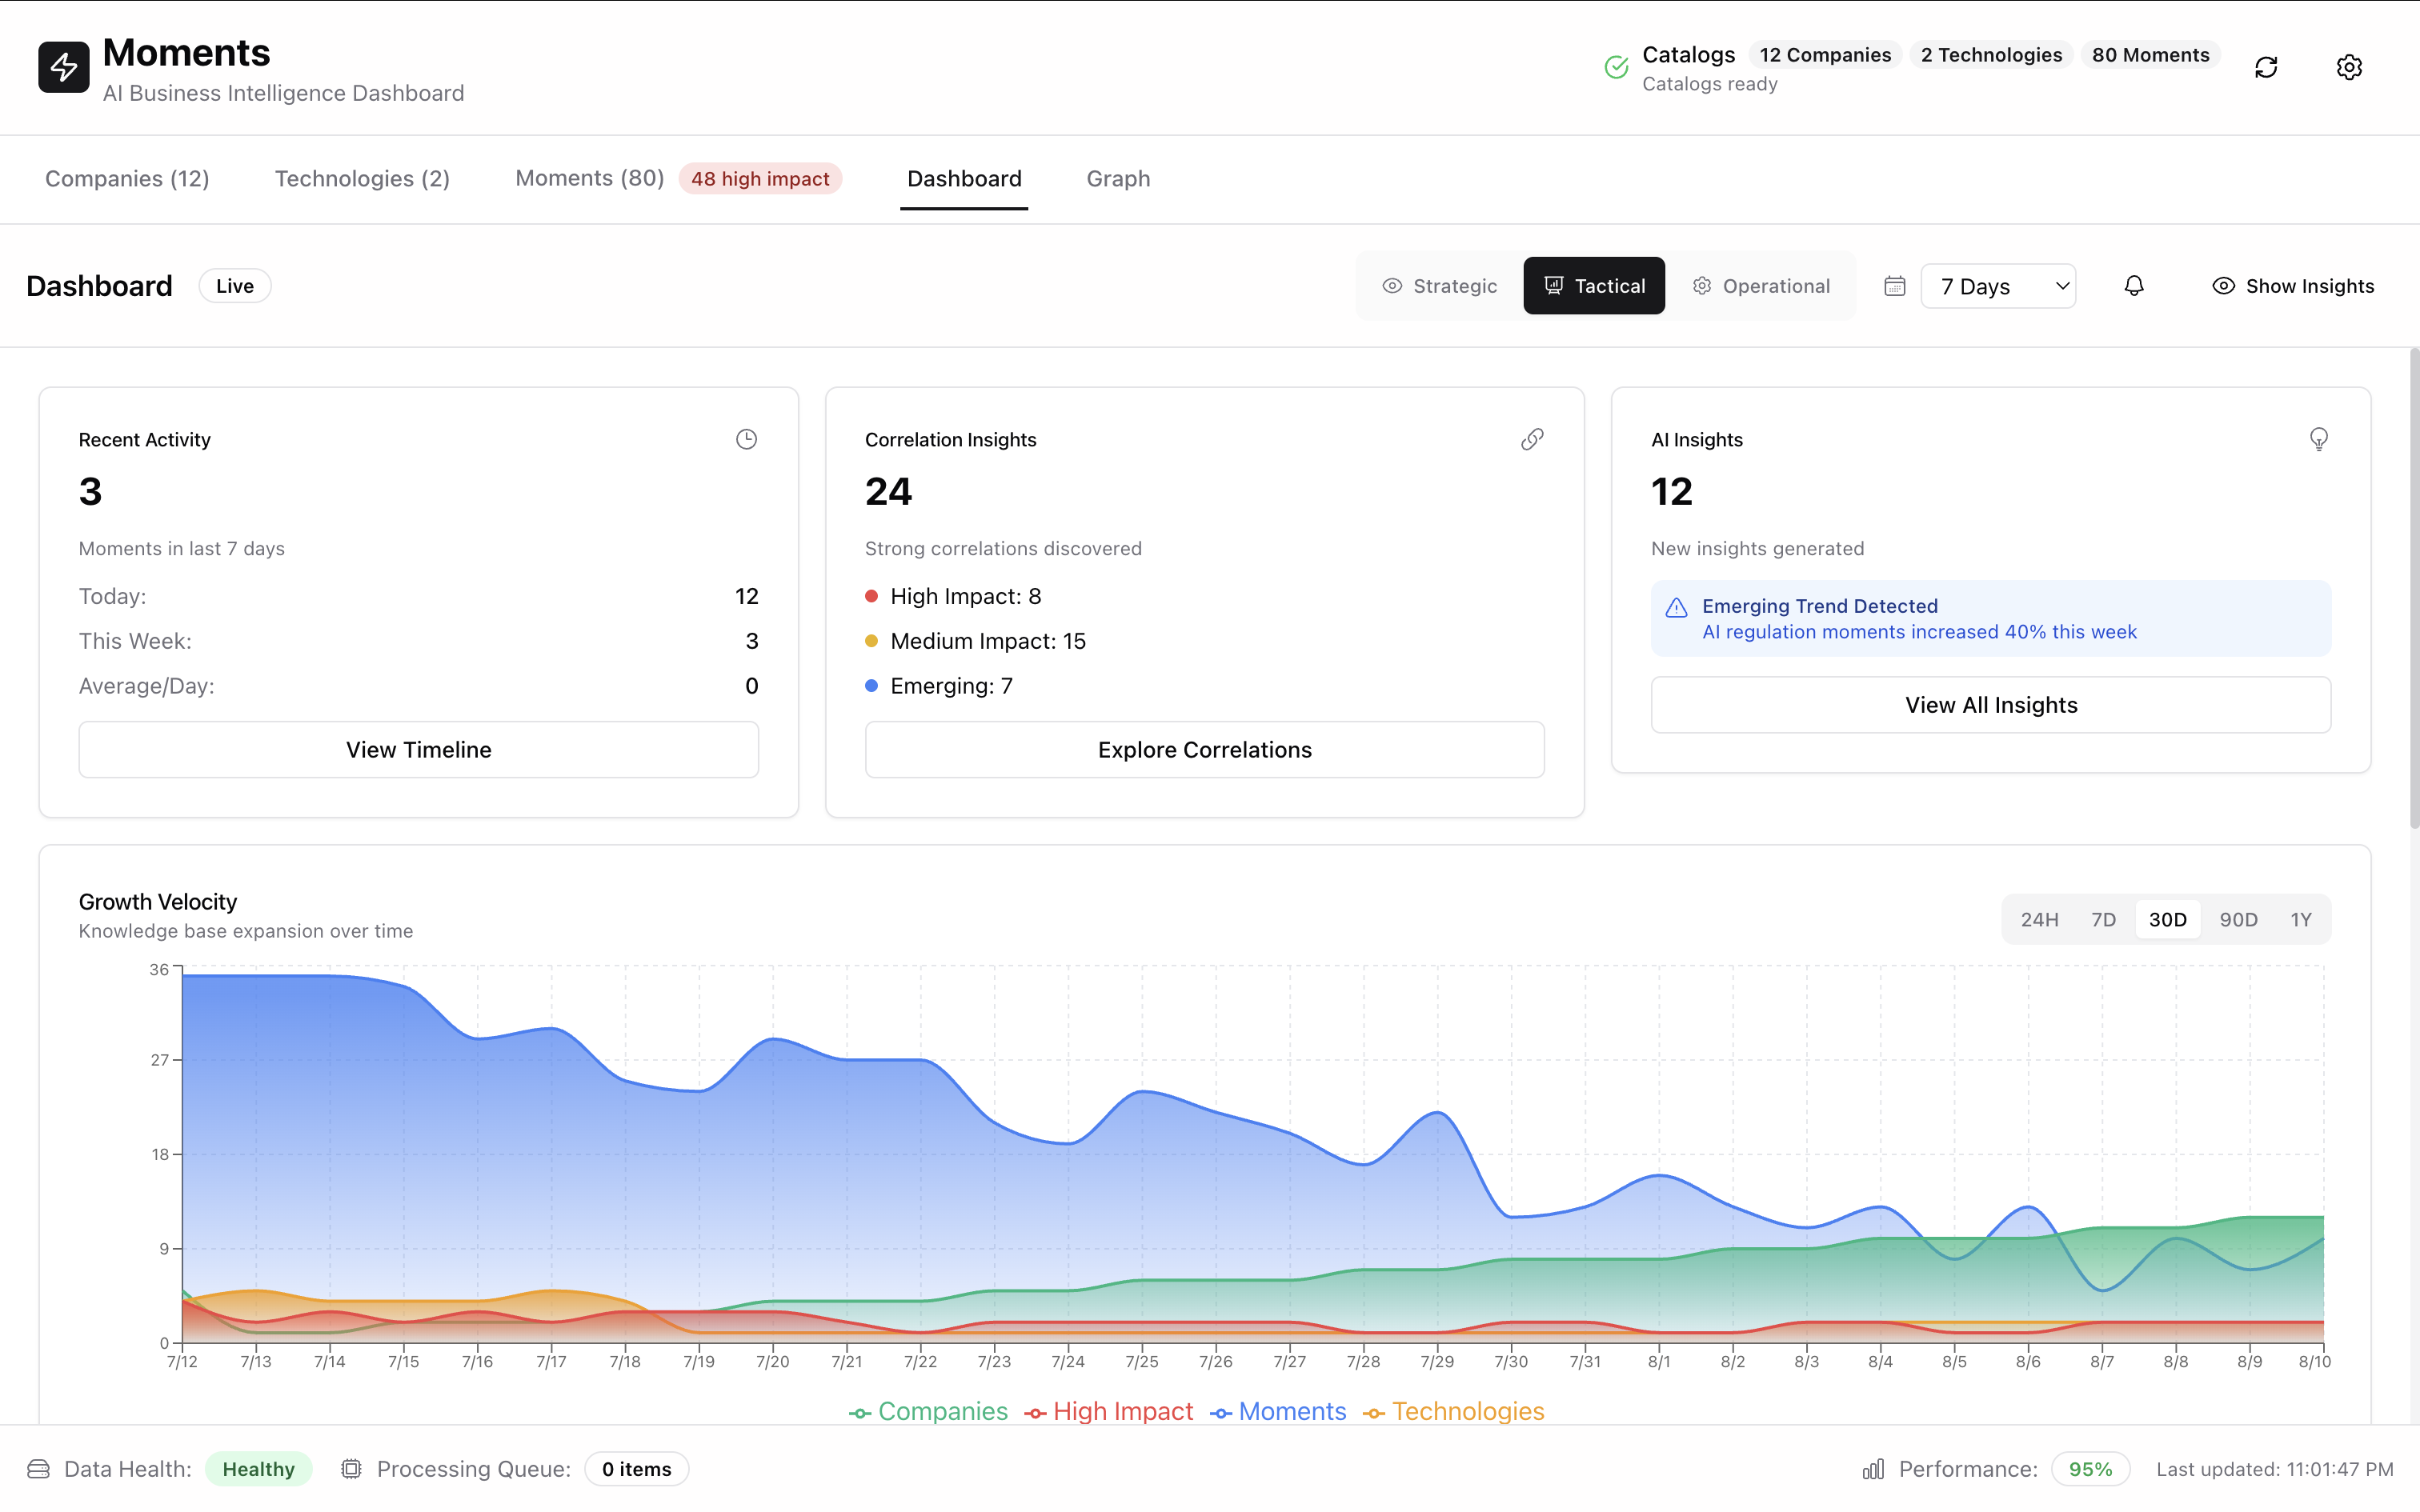Switch to the Companies (12) tab
The height and width of the screenshot is (1512, 2420).
coord(127,179)
